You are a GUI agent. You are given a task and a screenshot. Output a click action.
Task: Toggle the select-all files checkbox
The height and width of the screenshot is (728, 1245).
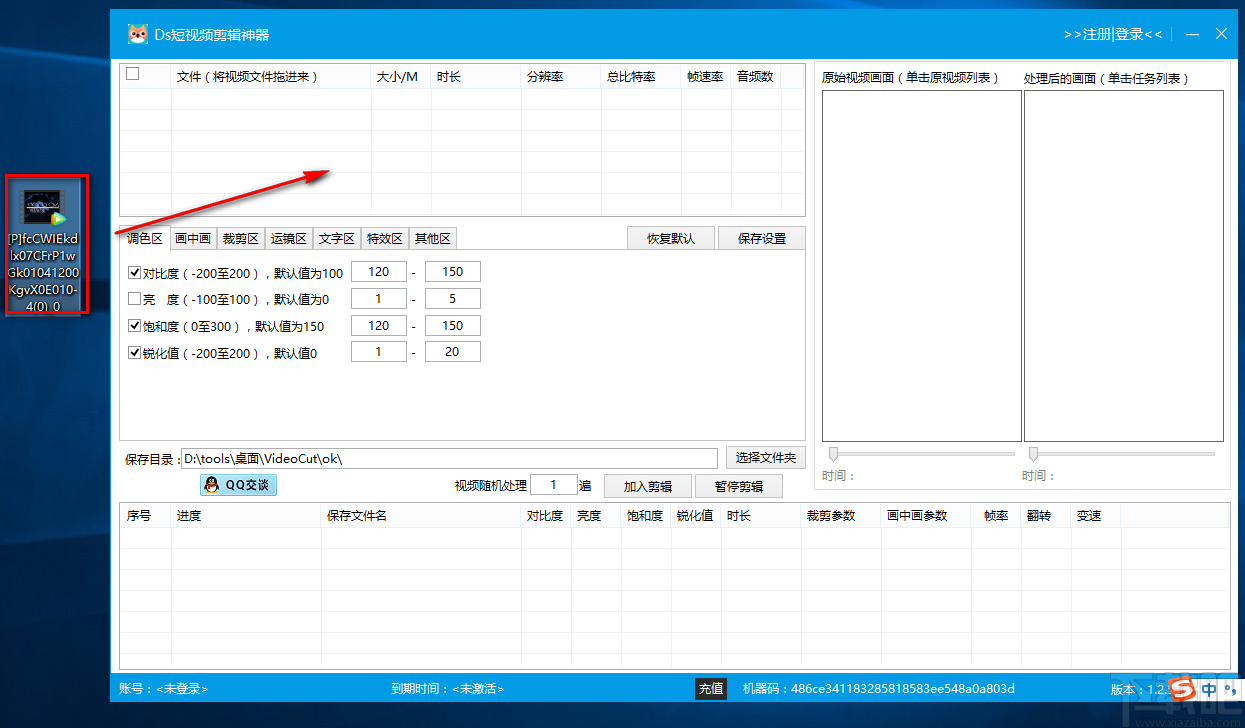tap(132, 74)
